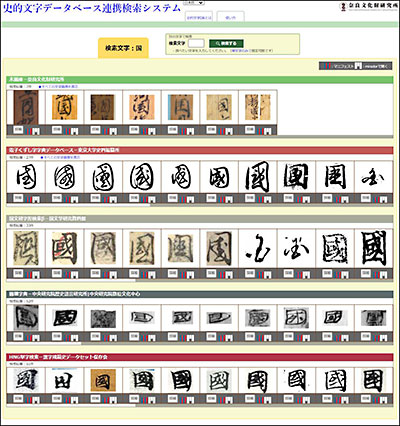Viewport: 400px width, 426px height.
Task: Click the IIIF icon under the ninth red-section glyph
Action: (338, 199)
